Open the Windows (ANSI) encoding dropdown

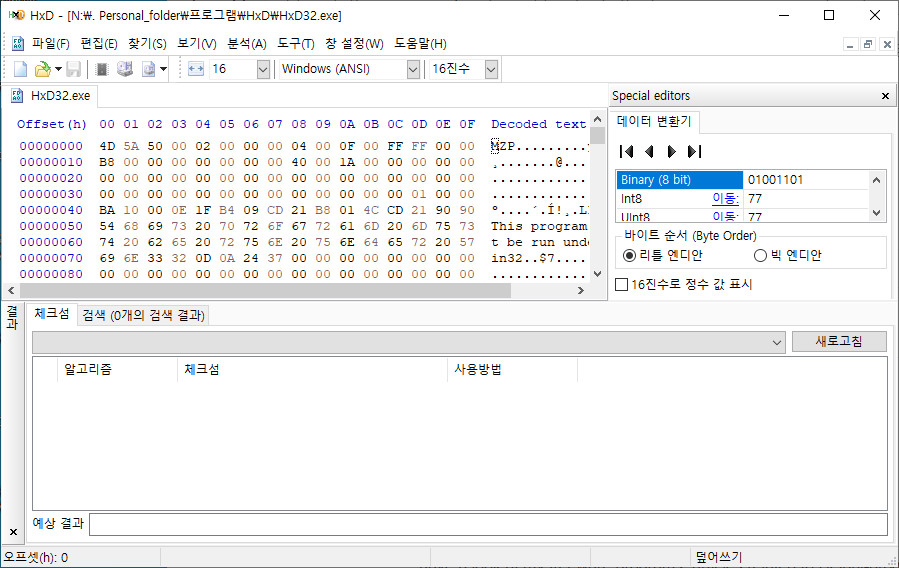coord(413,69)
